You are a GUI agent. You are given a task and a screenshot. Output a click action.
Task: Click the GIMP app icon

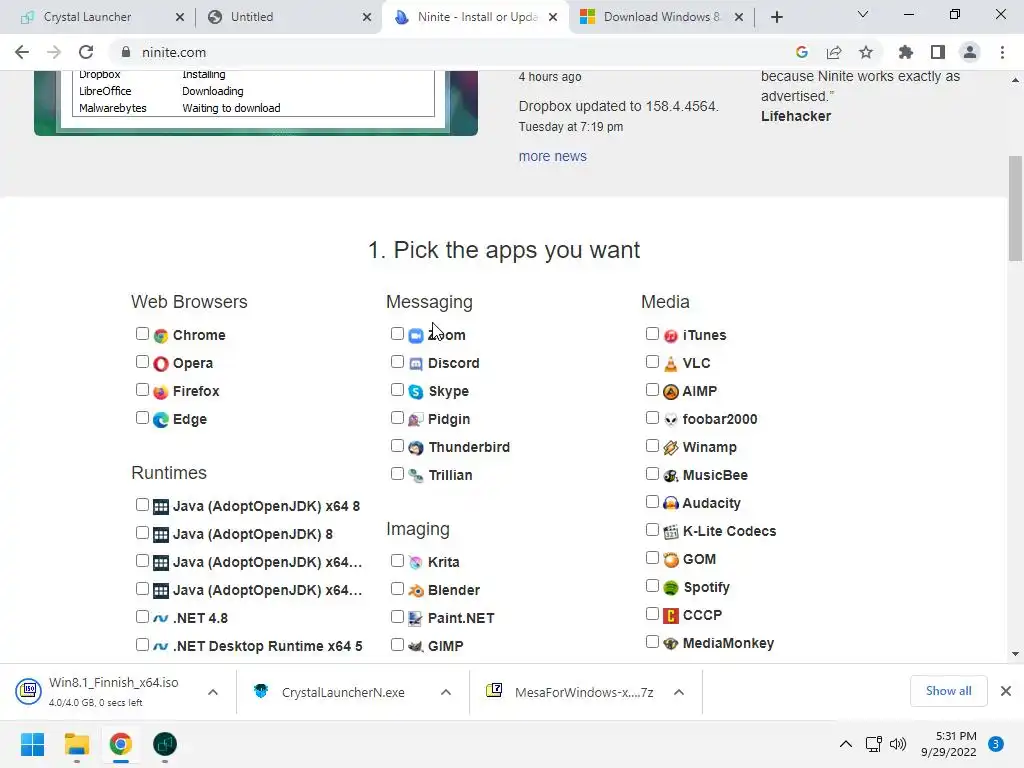point(416,647)
